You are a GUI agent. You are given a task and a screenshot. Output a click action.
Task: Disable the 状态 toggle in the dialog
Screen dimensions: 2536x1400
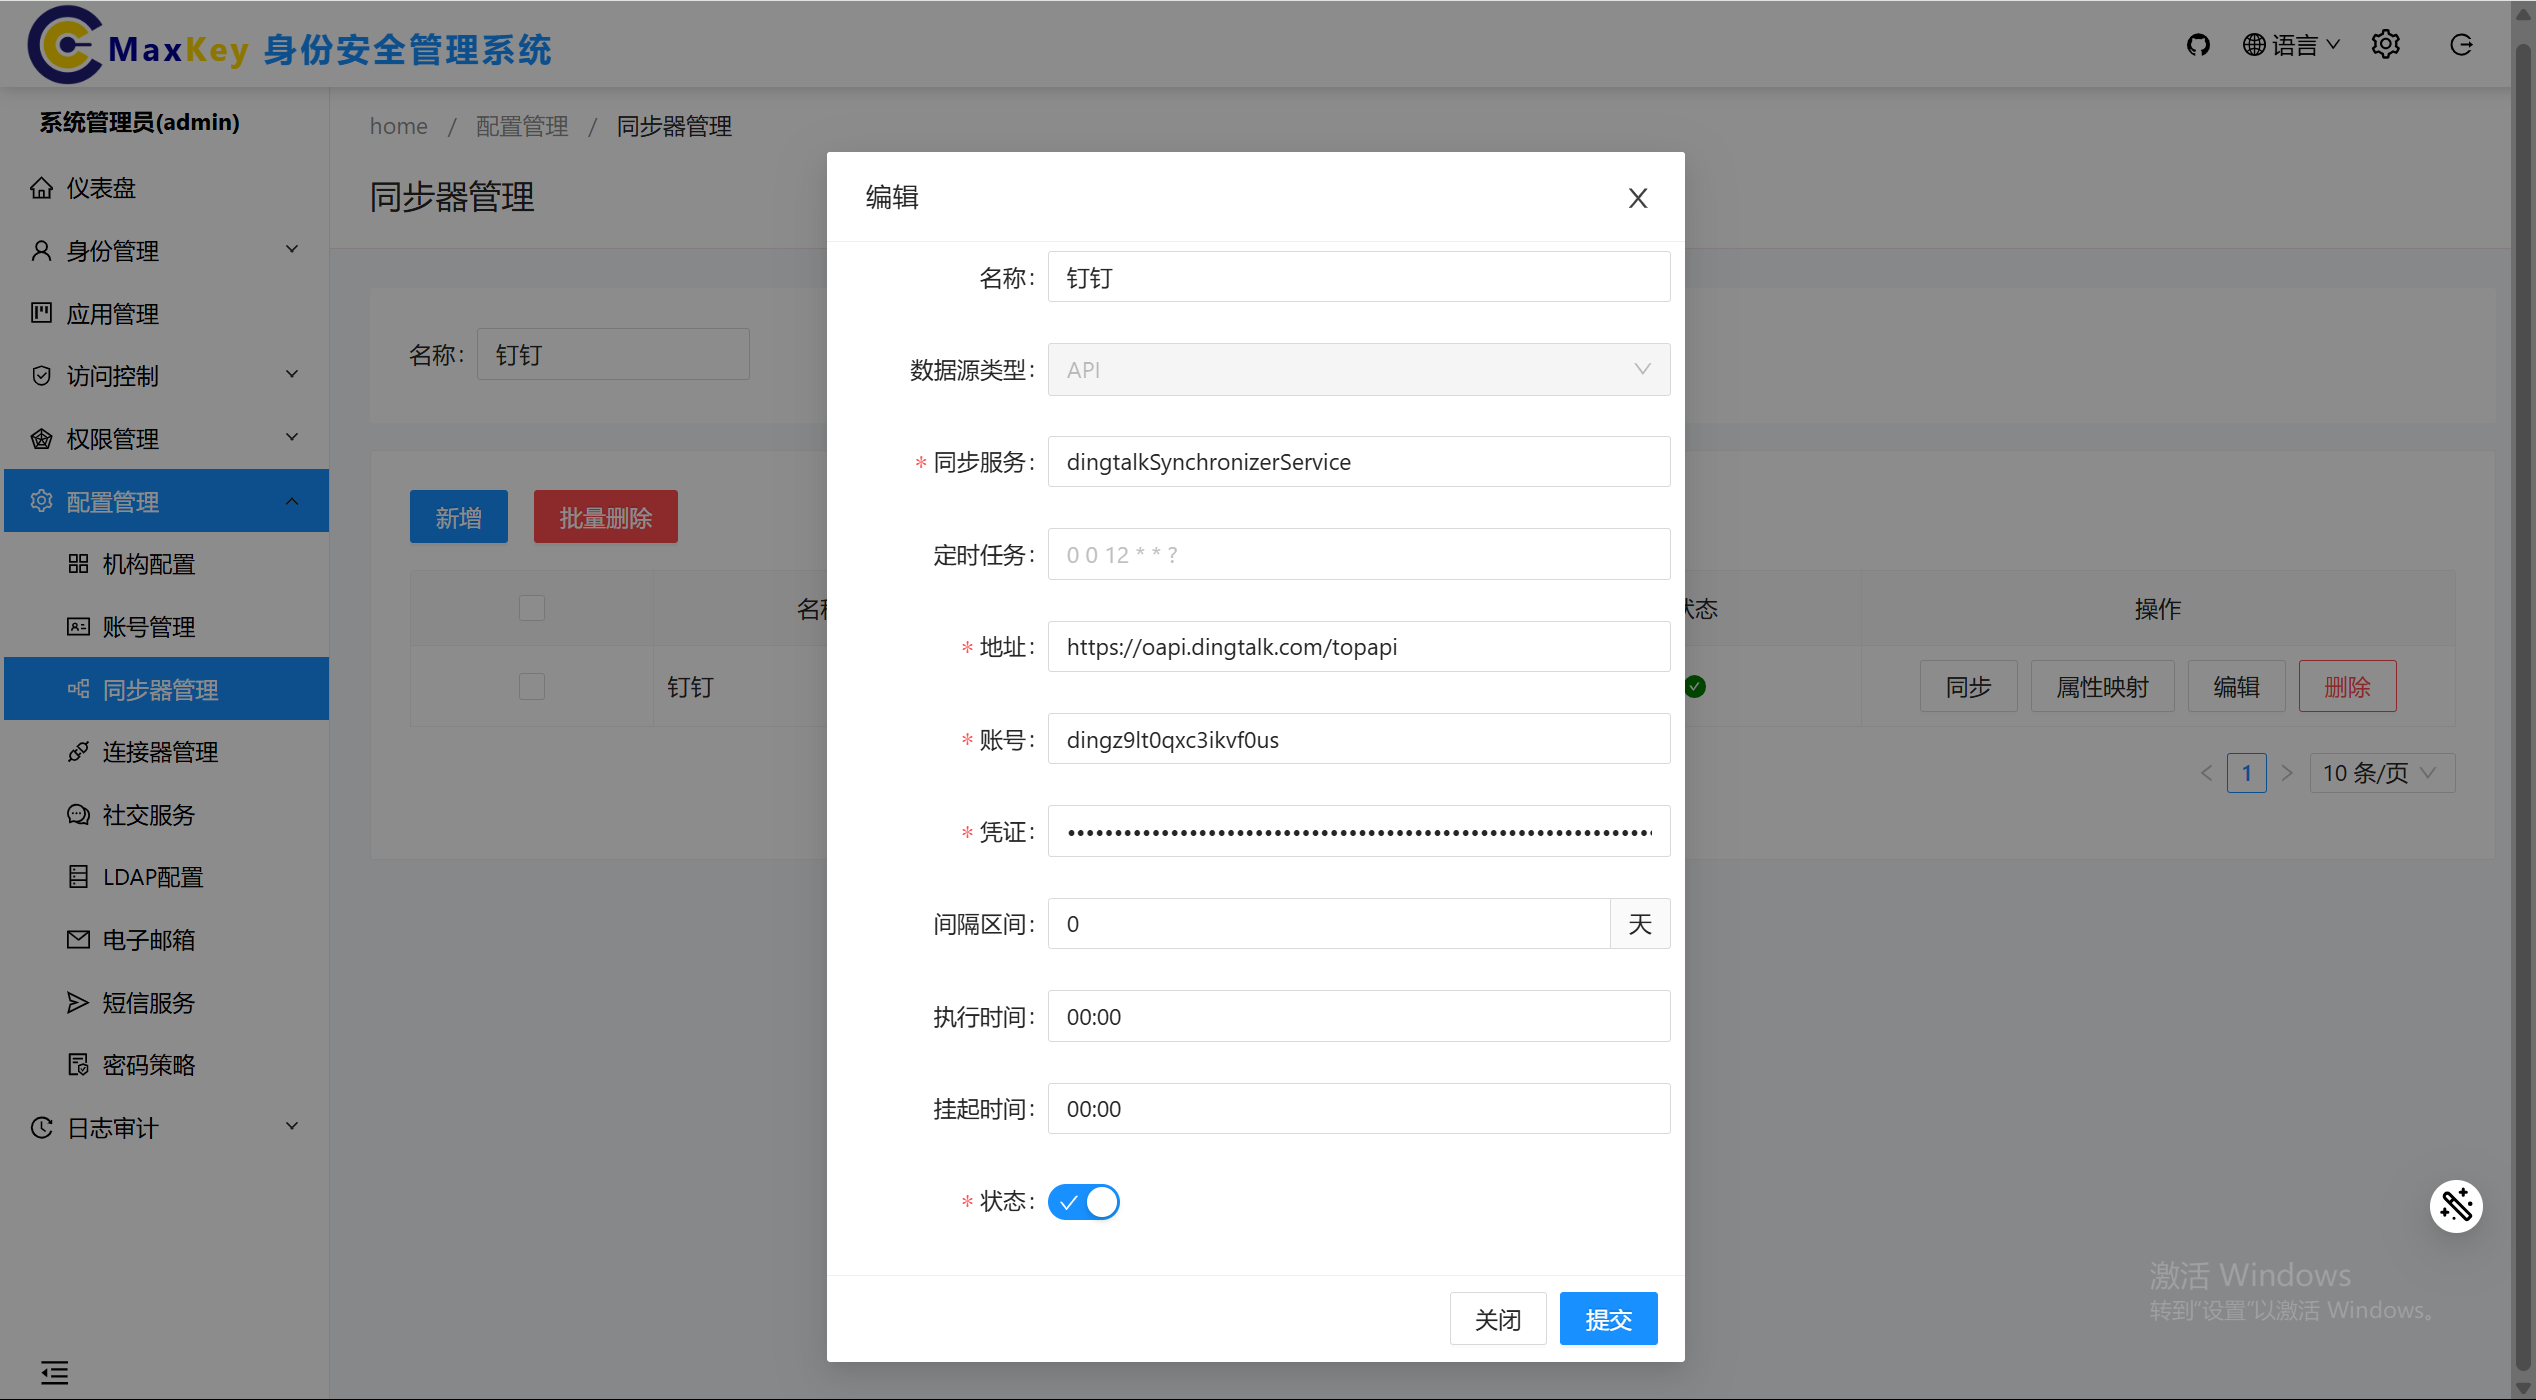1083,1201
